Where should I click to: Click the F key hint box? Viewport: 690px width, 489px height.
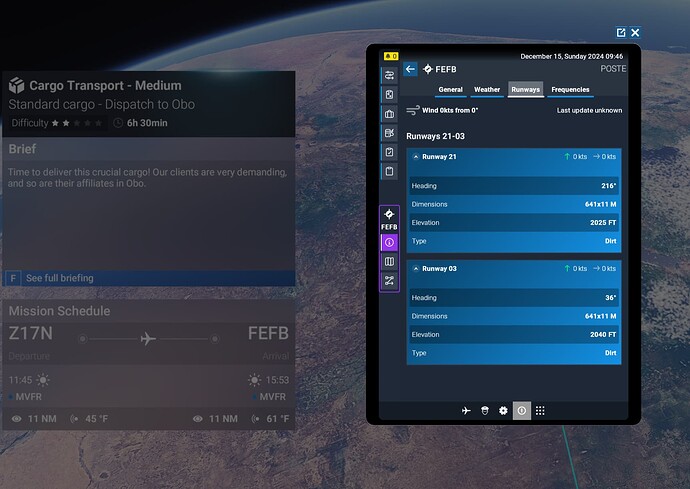tap(13, 278)
